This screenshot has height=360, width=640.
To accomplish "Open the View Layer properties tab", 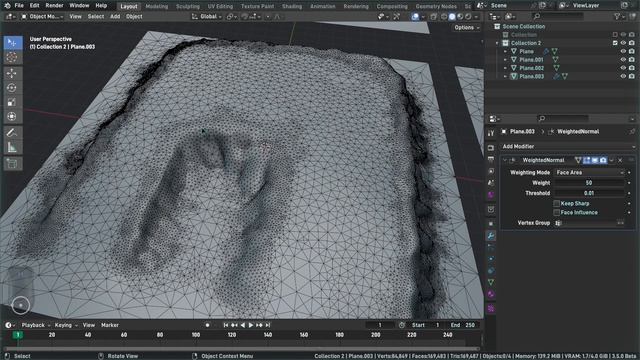I will (x=491, y=171).
